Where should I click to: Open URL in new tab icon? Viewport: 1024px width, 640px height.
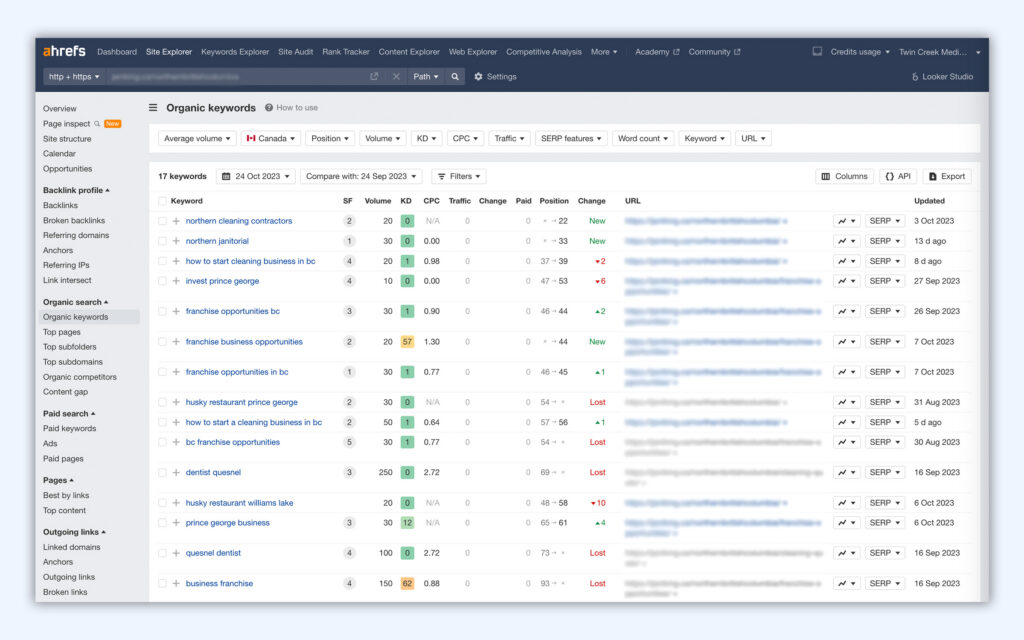[x=374, y=76]
